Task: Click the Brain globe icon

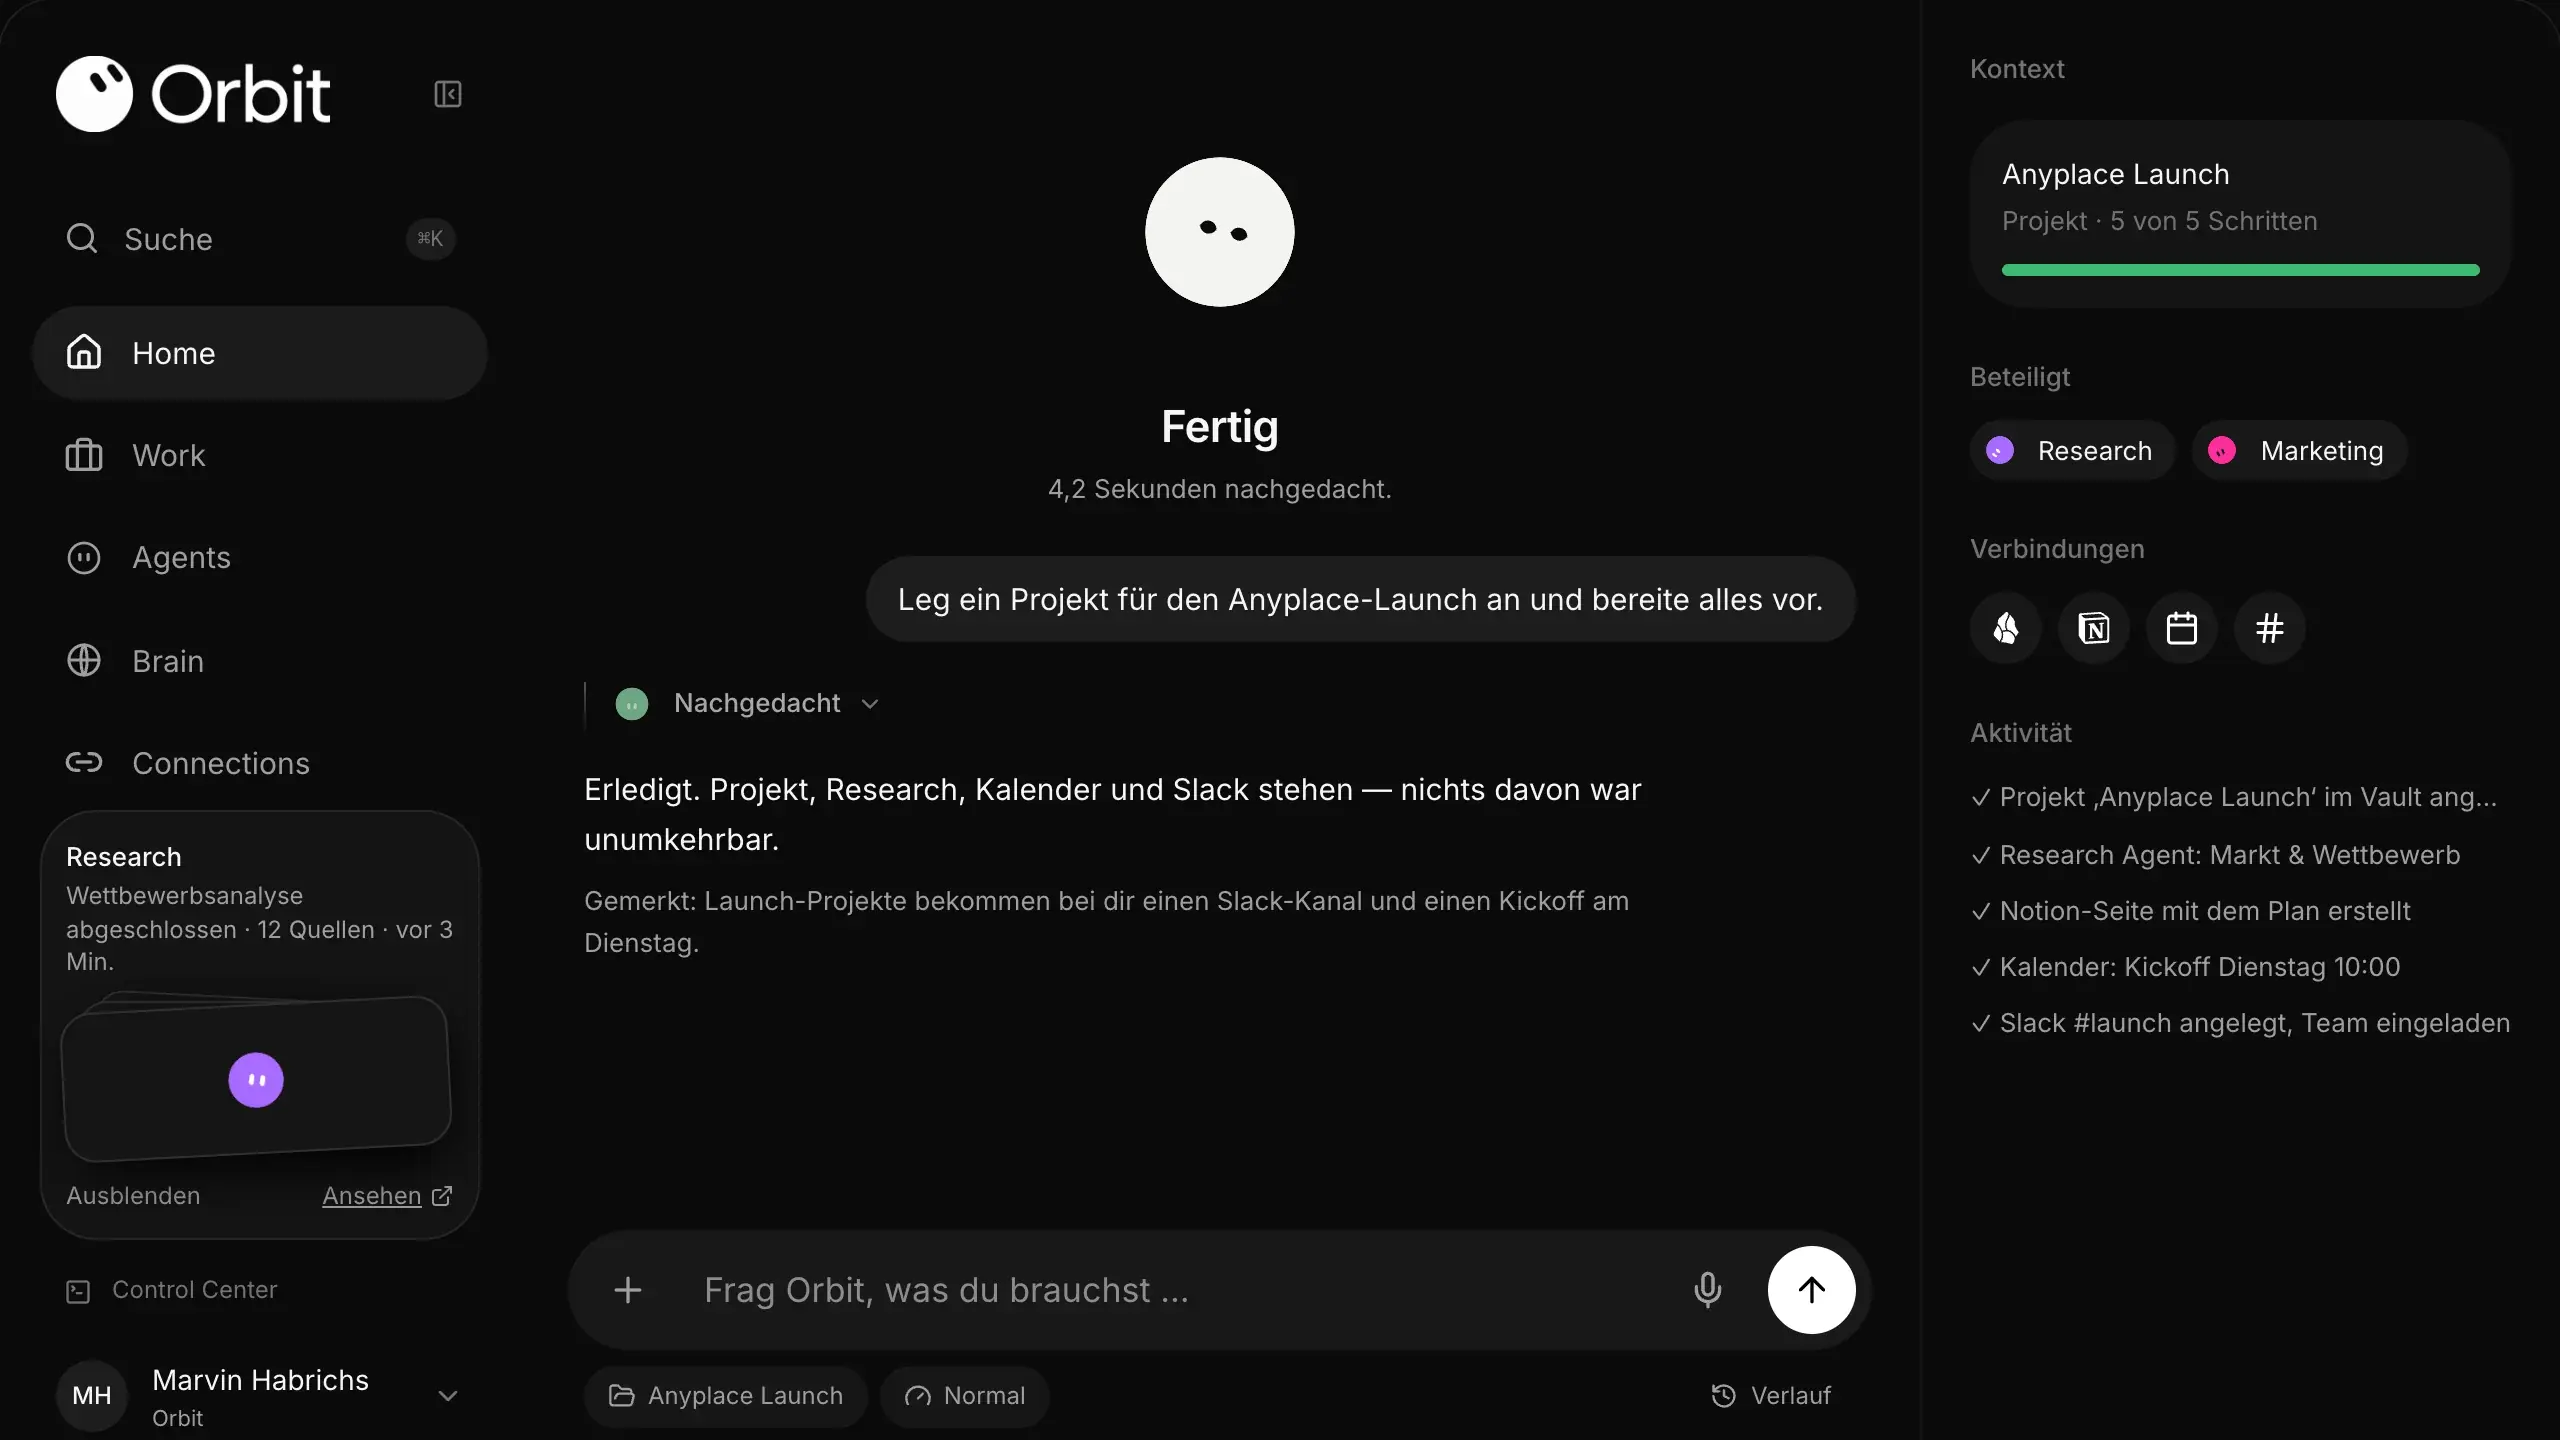Action: (84, 660)
